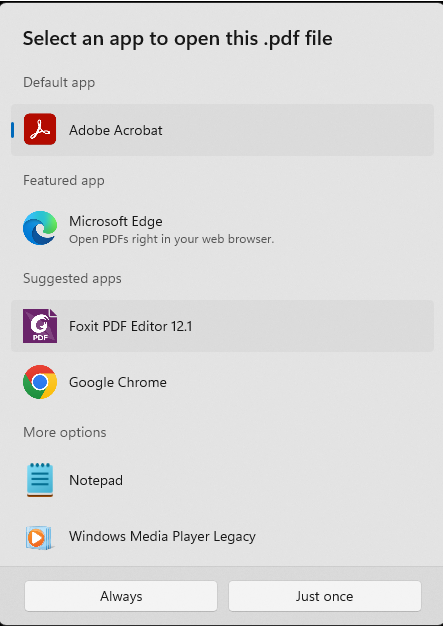Image resolution: width=443 pixels, height=626 pixels.
Task: Click the Google Chrome logo icon
Action: click(40, 382)
